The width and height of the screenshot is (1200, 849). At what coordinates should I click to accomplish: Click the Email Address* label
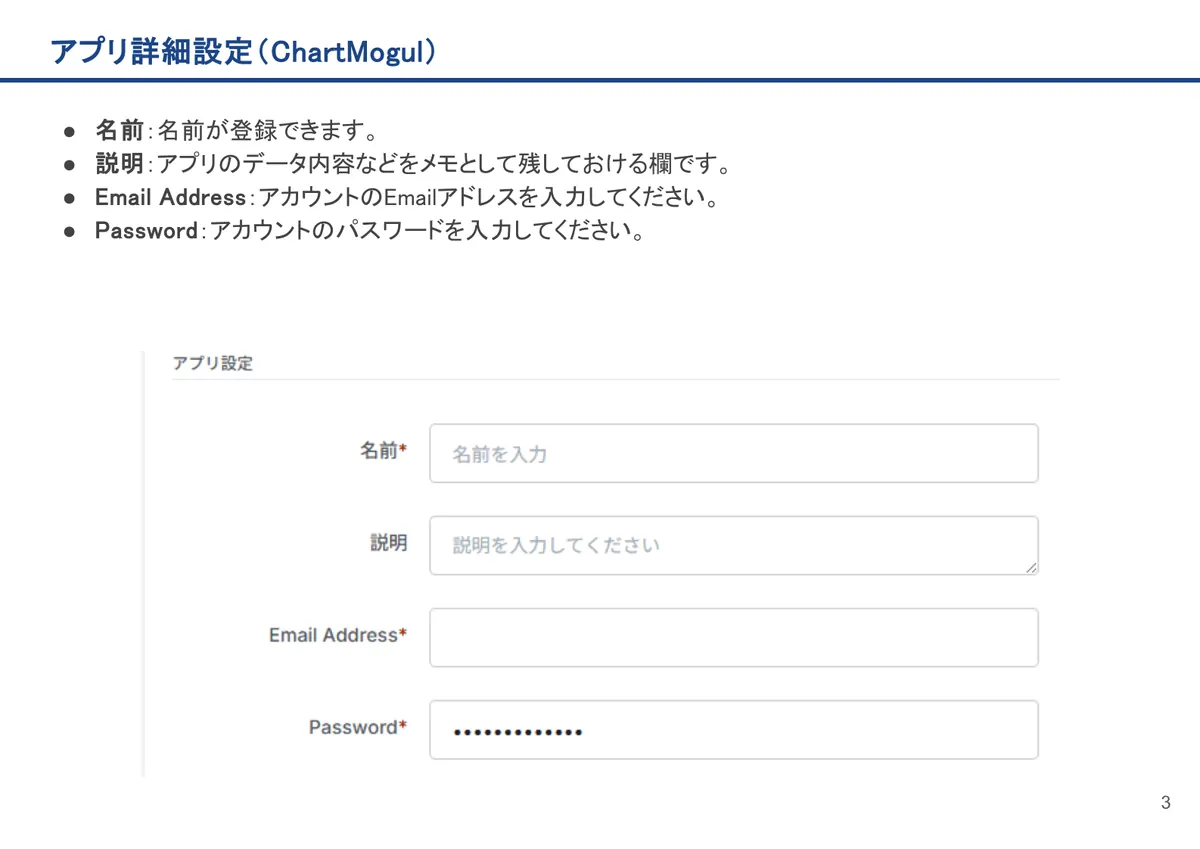[338, 635]
